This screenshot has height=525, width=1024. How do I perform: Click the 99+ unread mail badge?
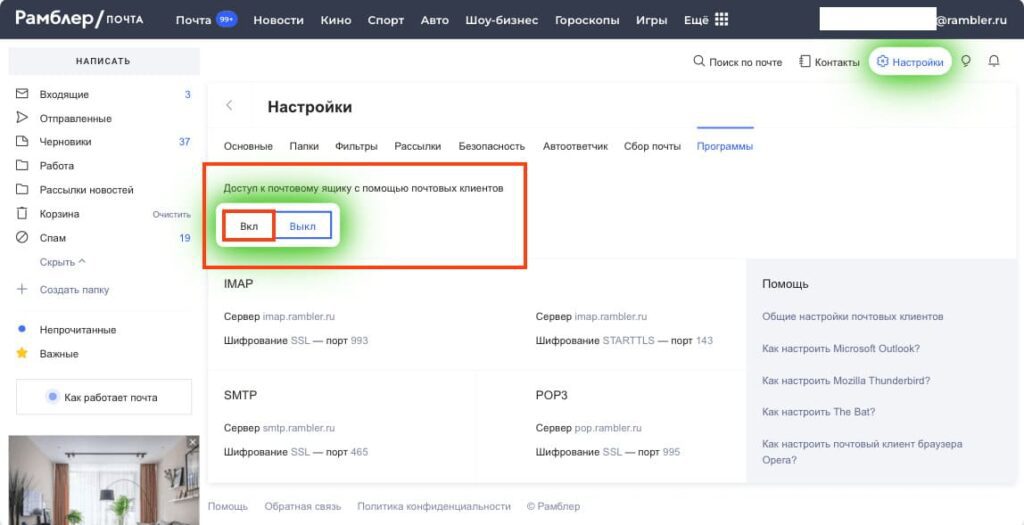click(227, 20)
